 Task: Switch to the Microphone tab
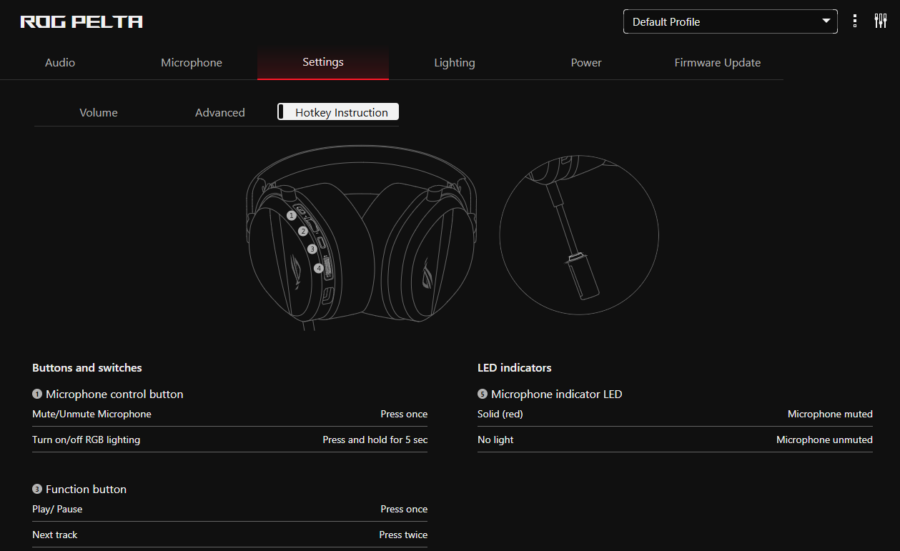pyautogui.click(x=191, y=63)
